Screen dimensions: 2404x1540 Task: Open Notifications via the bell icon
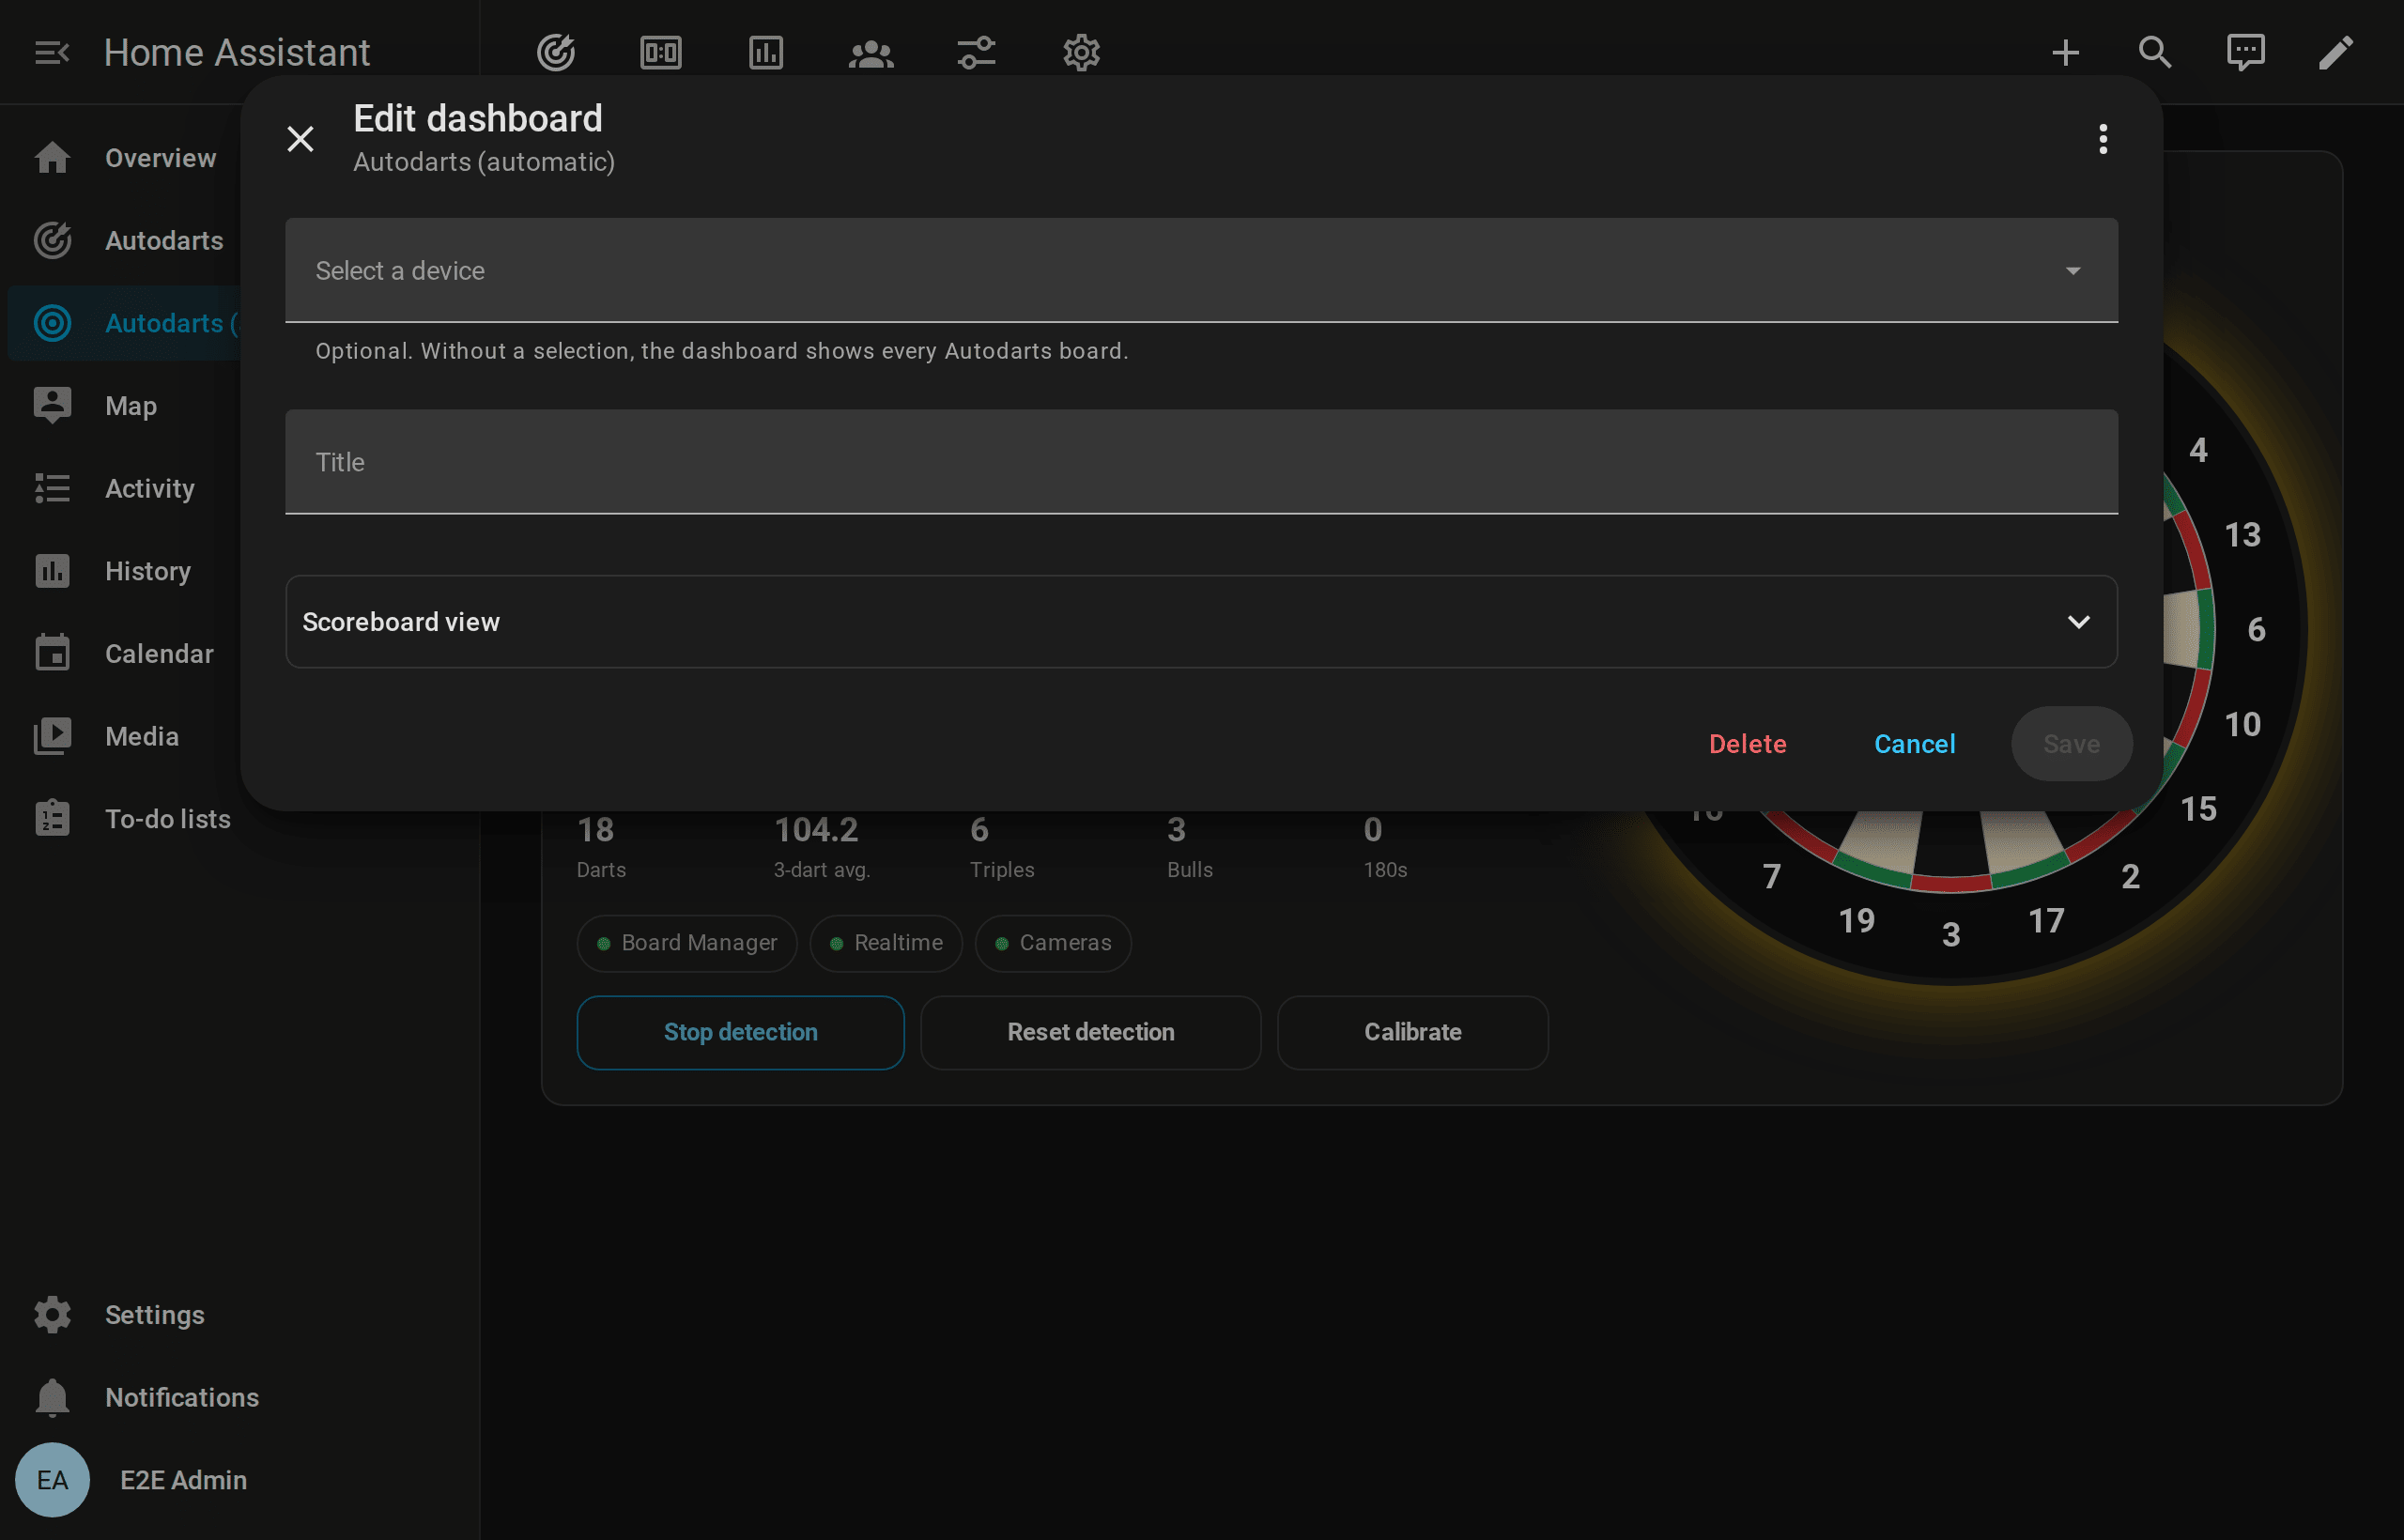52,1397
